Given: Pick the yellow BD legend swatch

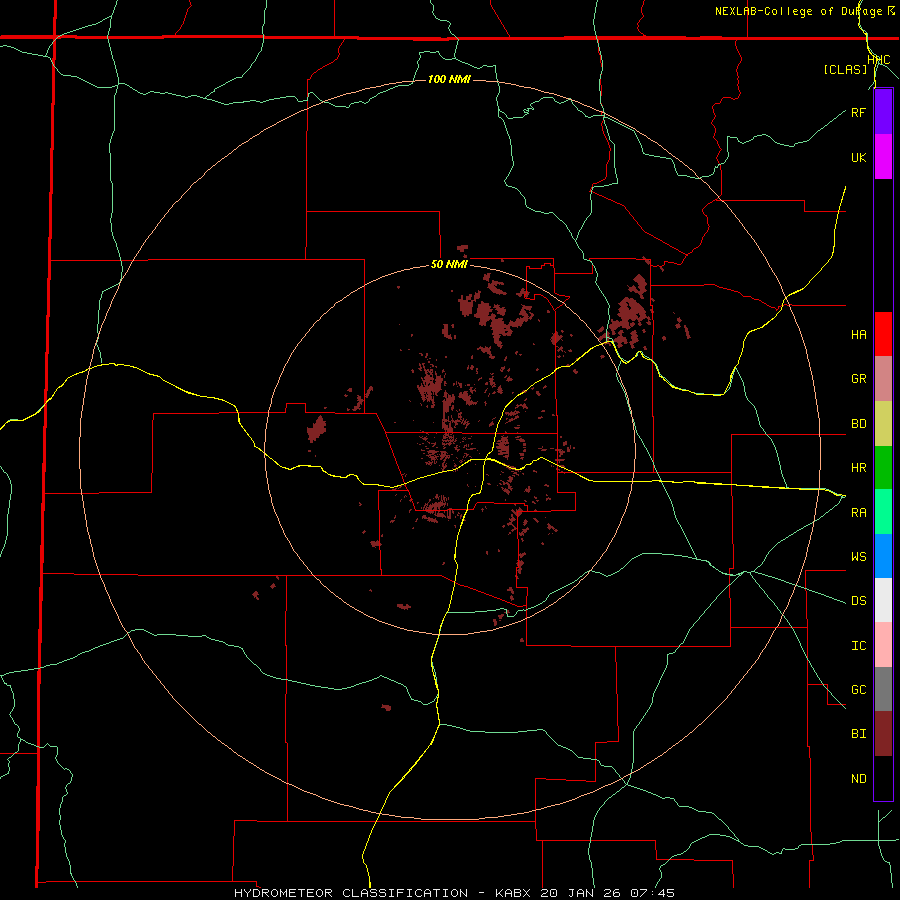Looking at the screenshot, I should 883,424.
